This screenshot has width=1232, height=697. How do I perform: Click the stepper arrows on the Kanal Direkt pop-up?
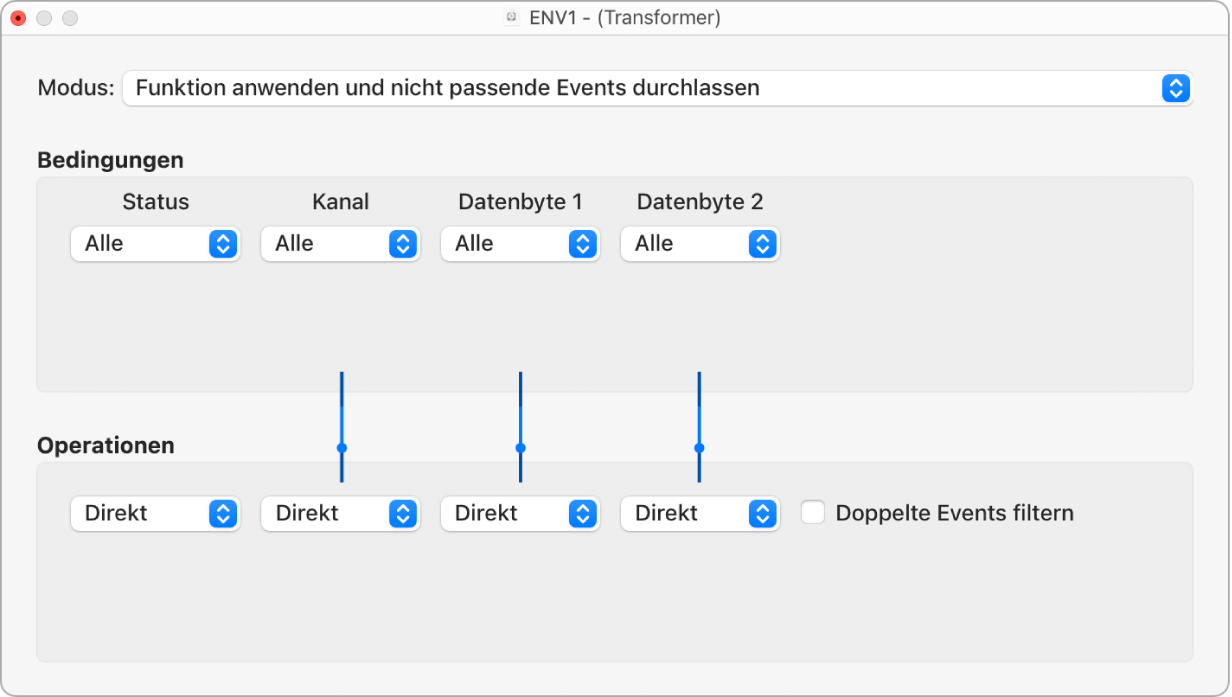coord(403,513)
